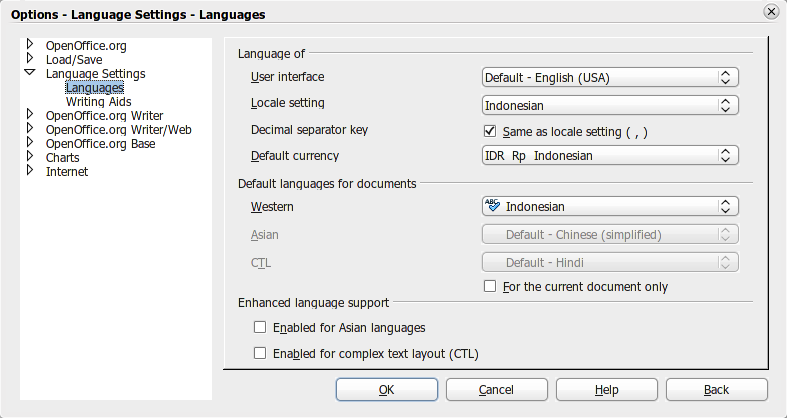The height and width of the screenshot is (418, 787).
Task: Expand the OpenOffice.org Writer node
Action: pyautogui.click(x=30, y=115)
